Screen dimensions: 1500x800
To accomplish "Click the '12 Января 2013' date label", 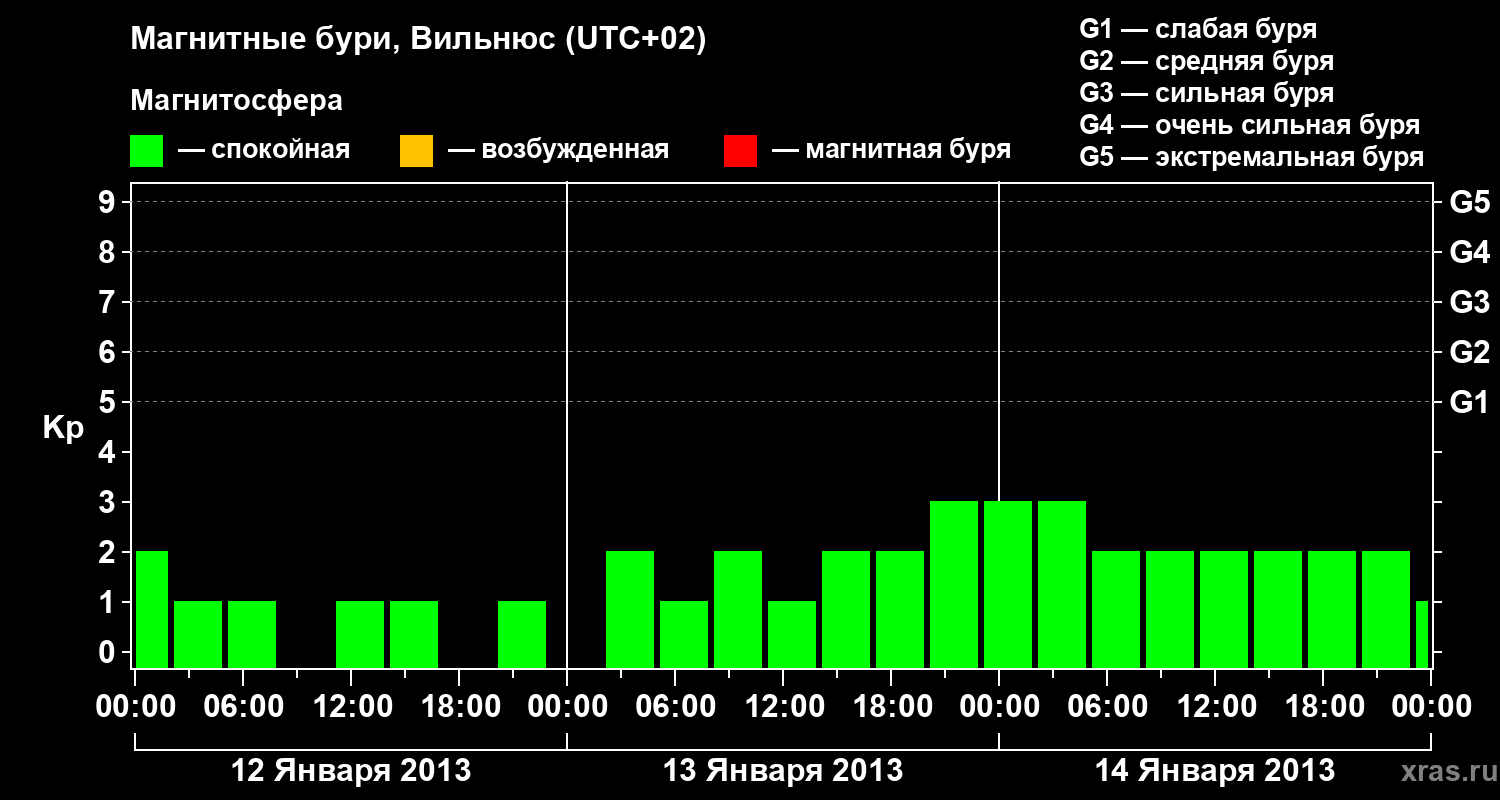I will pos(351,771).
